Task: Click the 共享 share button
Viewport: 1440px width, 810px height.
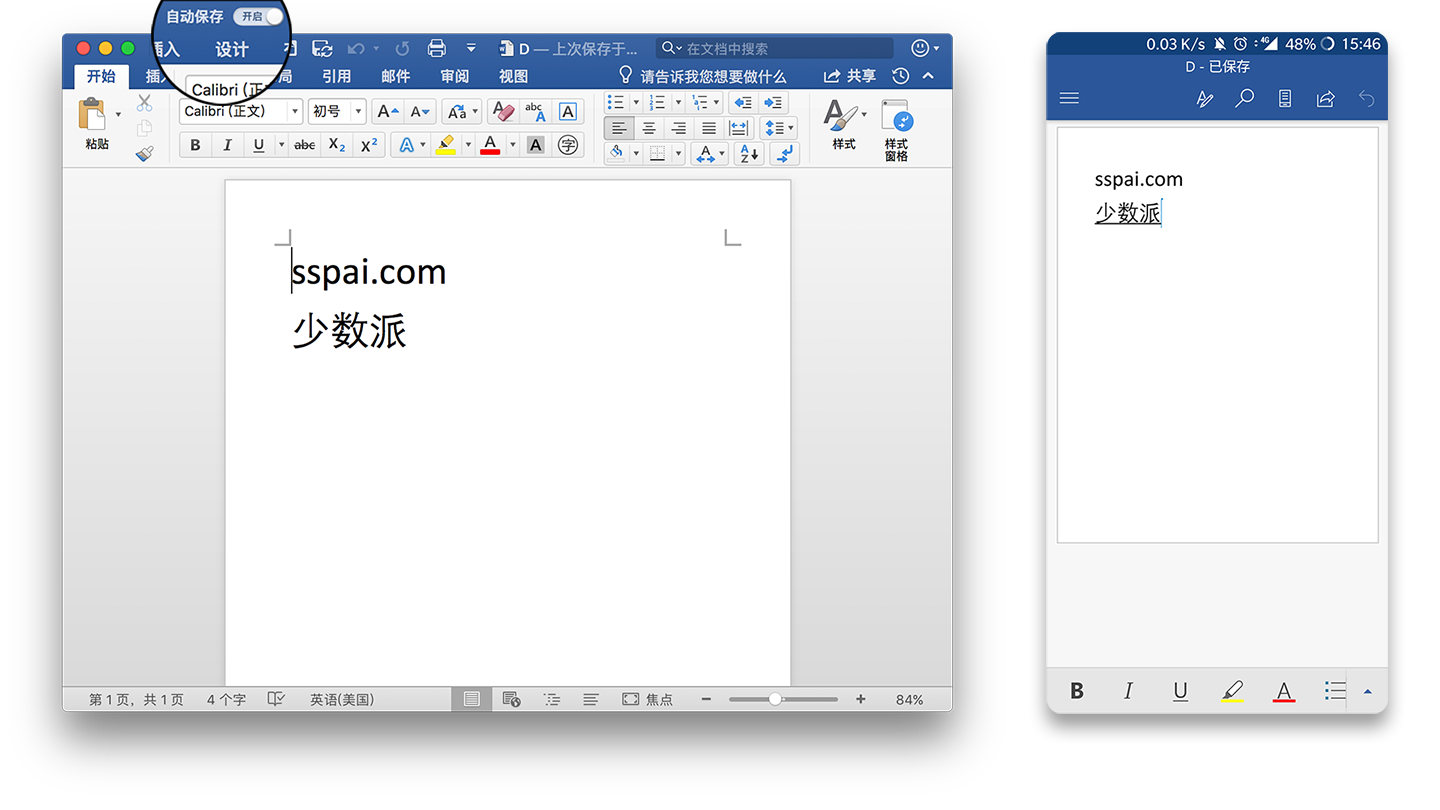Action: pyautogui.click(x=850, y=76)
